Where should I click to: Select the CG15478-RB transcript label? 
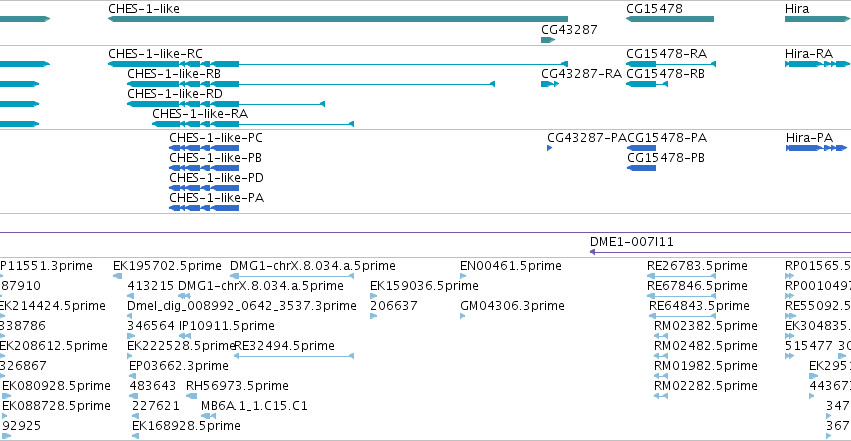click(x=665, y=74)
